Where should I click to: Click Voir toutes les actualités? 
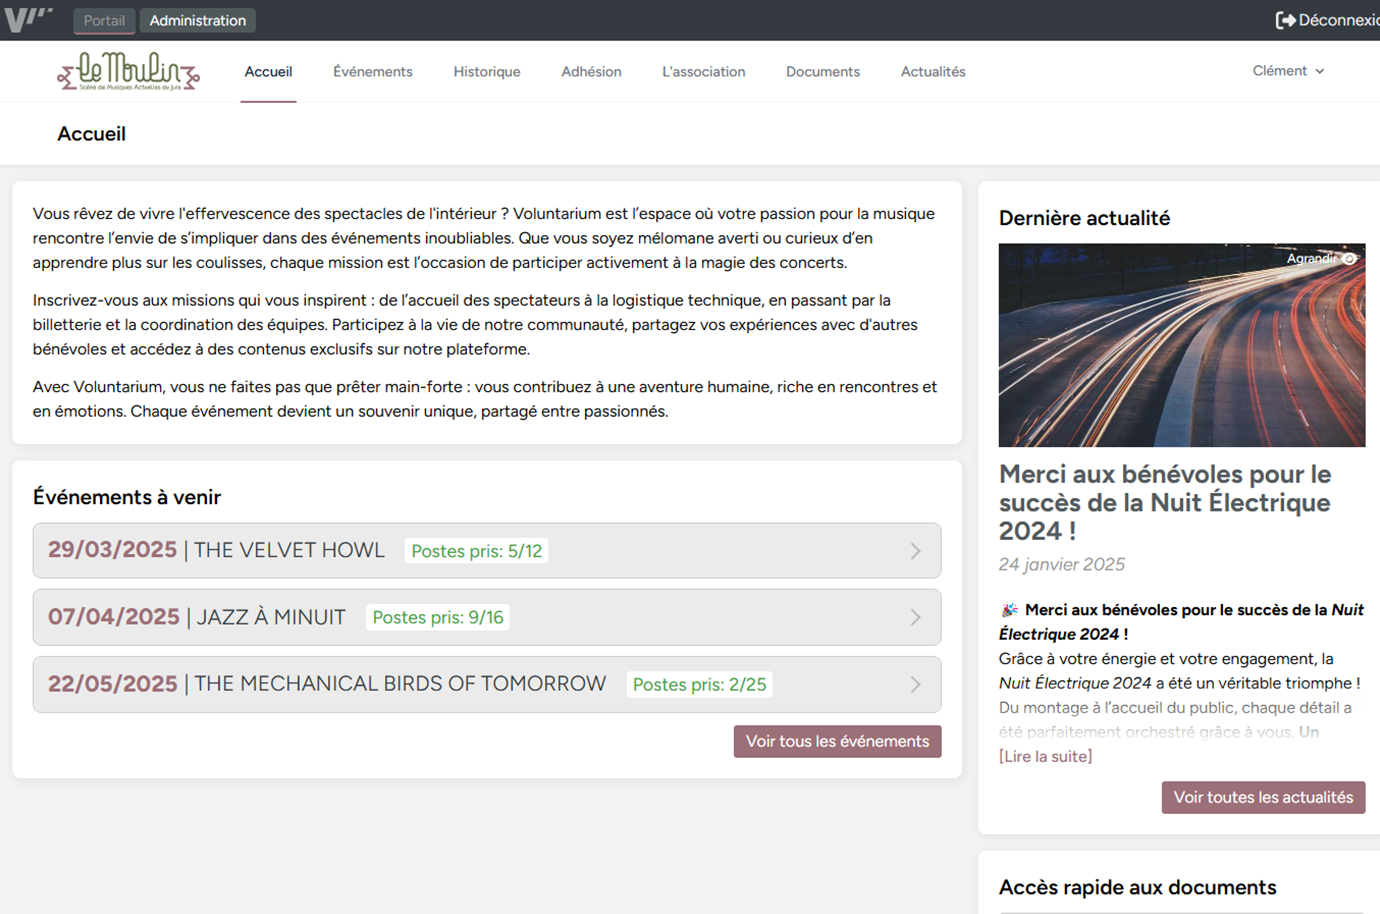pos(1263,797)
